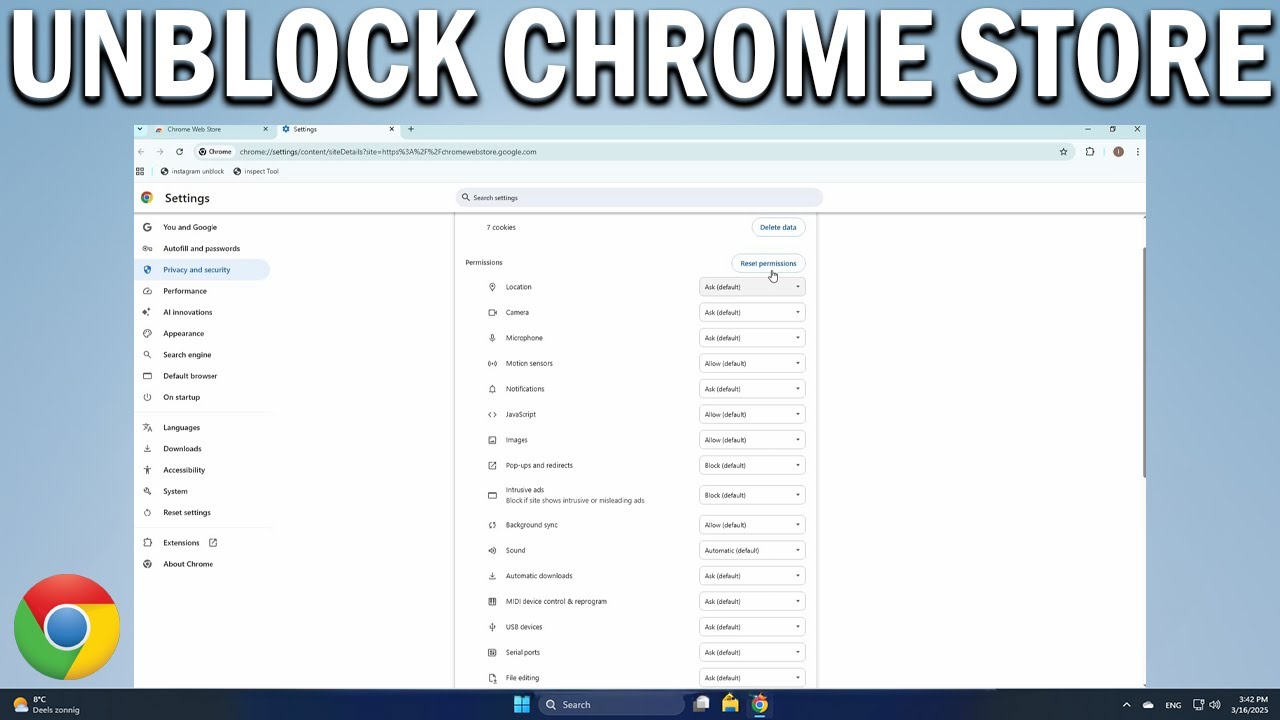Open the Location permission dropdown
This screenshot has width=1280, height=720.
[752, 287]
